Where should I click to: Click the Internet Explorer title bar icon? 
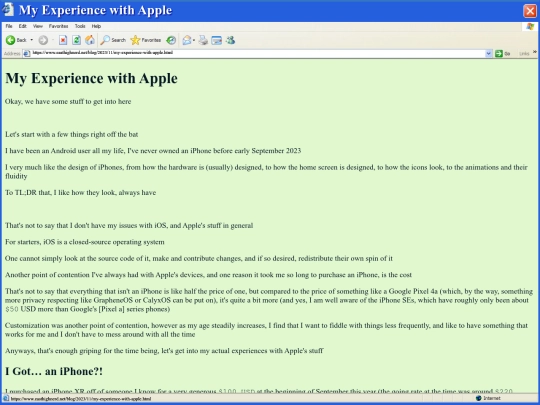pyautogui.click(x=8, y=10)
